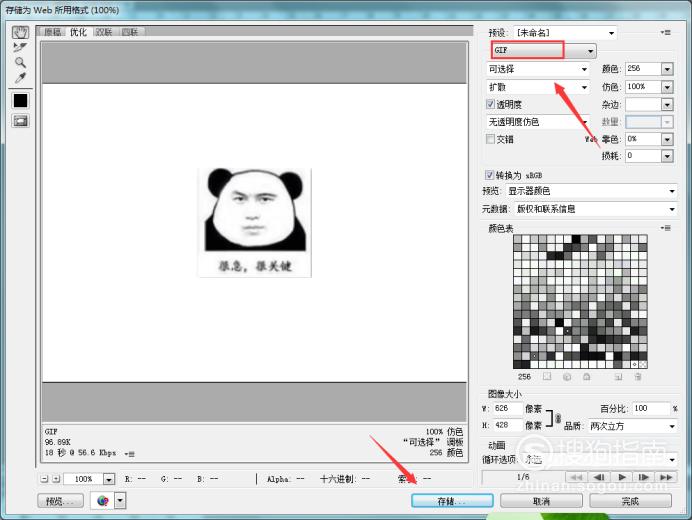This screenshot has height=520, width=692.
Task: Click the 96.89K file size text
Action: coord(58,442)
